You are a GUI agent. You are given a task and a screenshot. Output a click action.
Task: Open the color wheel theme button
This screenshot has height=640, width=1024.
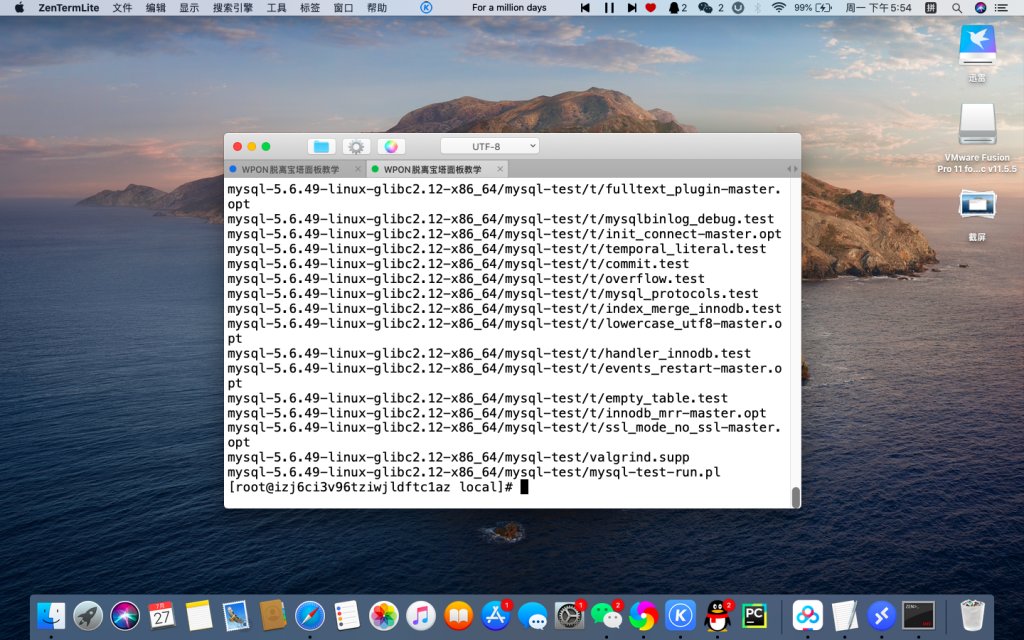click(391, 146)
